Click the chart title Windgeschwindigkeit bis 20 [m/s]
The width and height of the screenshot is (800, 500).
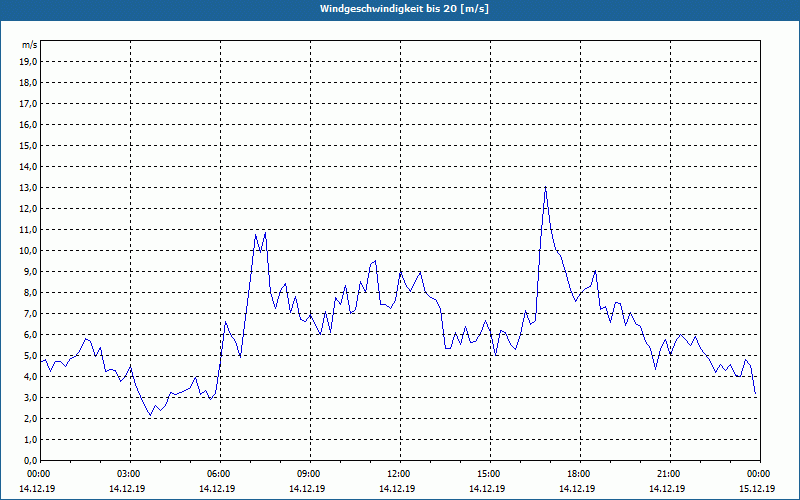[x=404, y=9]
